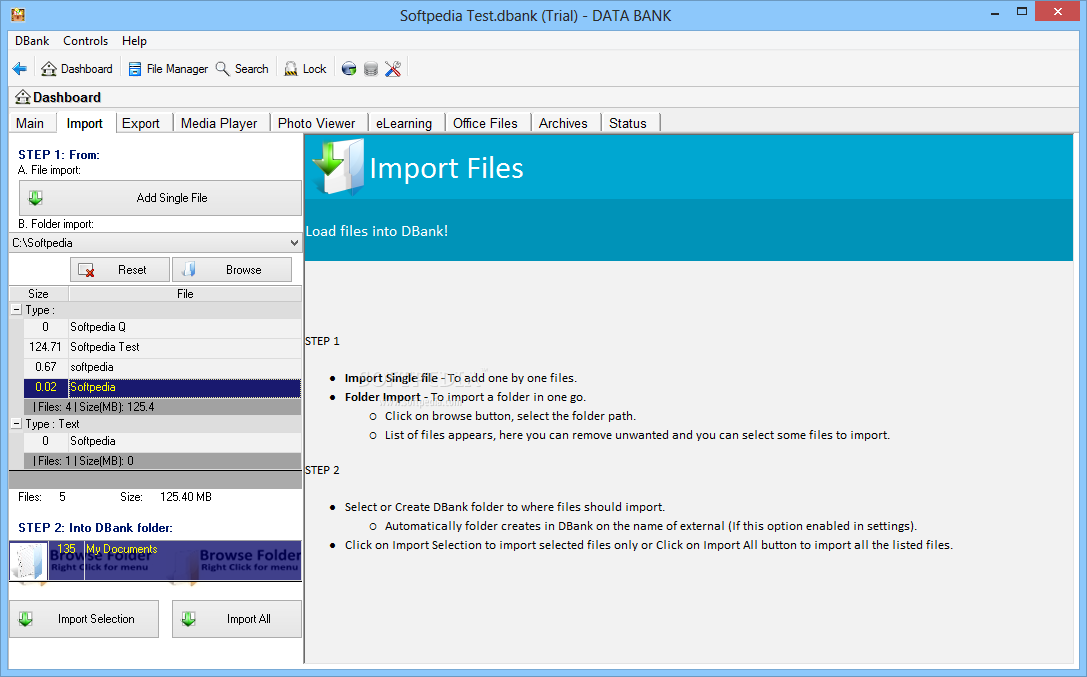
Task: Select the lowercase 'softpedia' file row
Action: point(162,367)
